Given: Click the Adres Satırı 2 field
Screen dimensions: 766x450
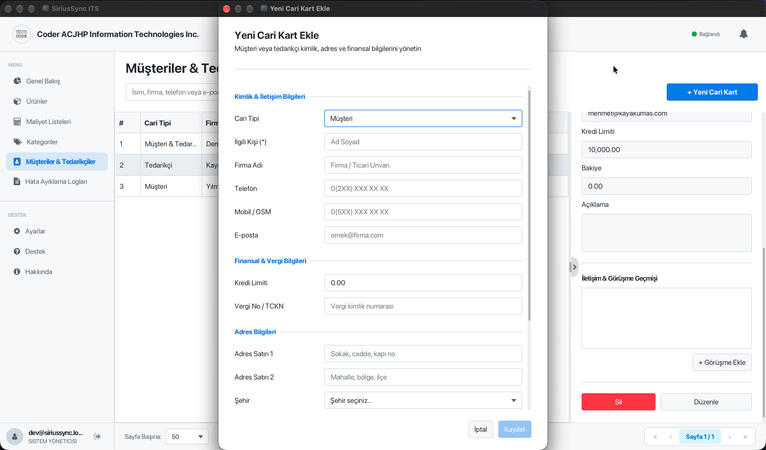Looking at the screenshot, I should coord(423,377).
